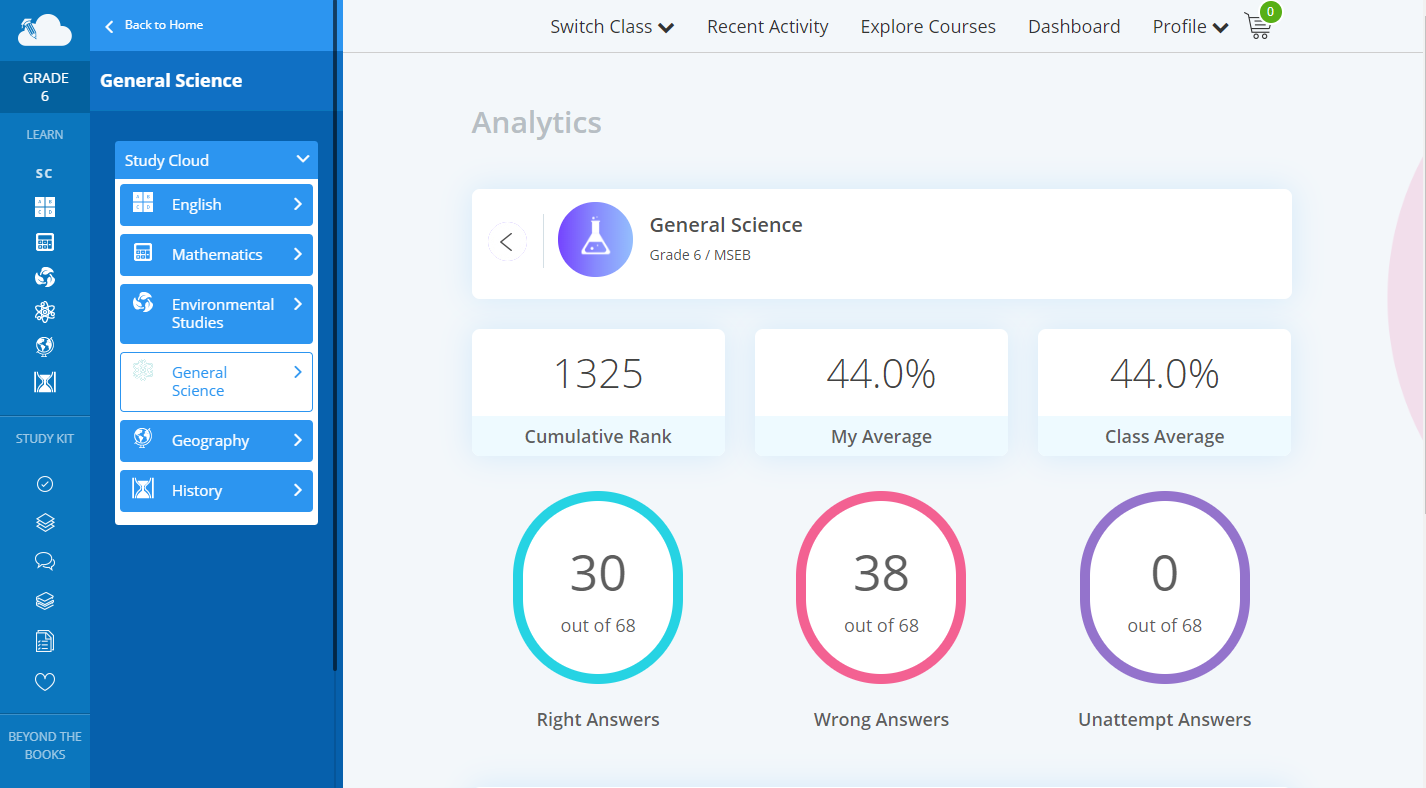The height and width of the screenshot is (788, 1426).
Task: Click the GRADE 6 badge
Action: 45,87
